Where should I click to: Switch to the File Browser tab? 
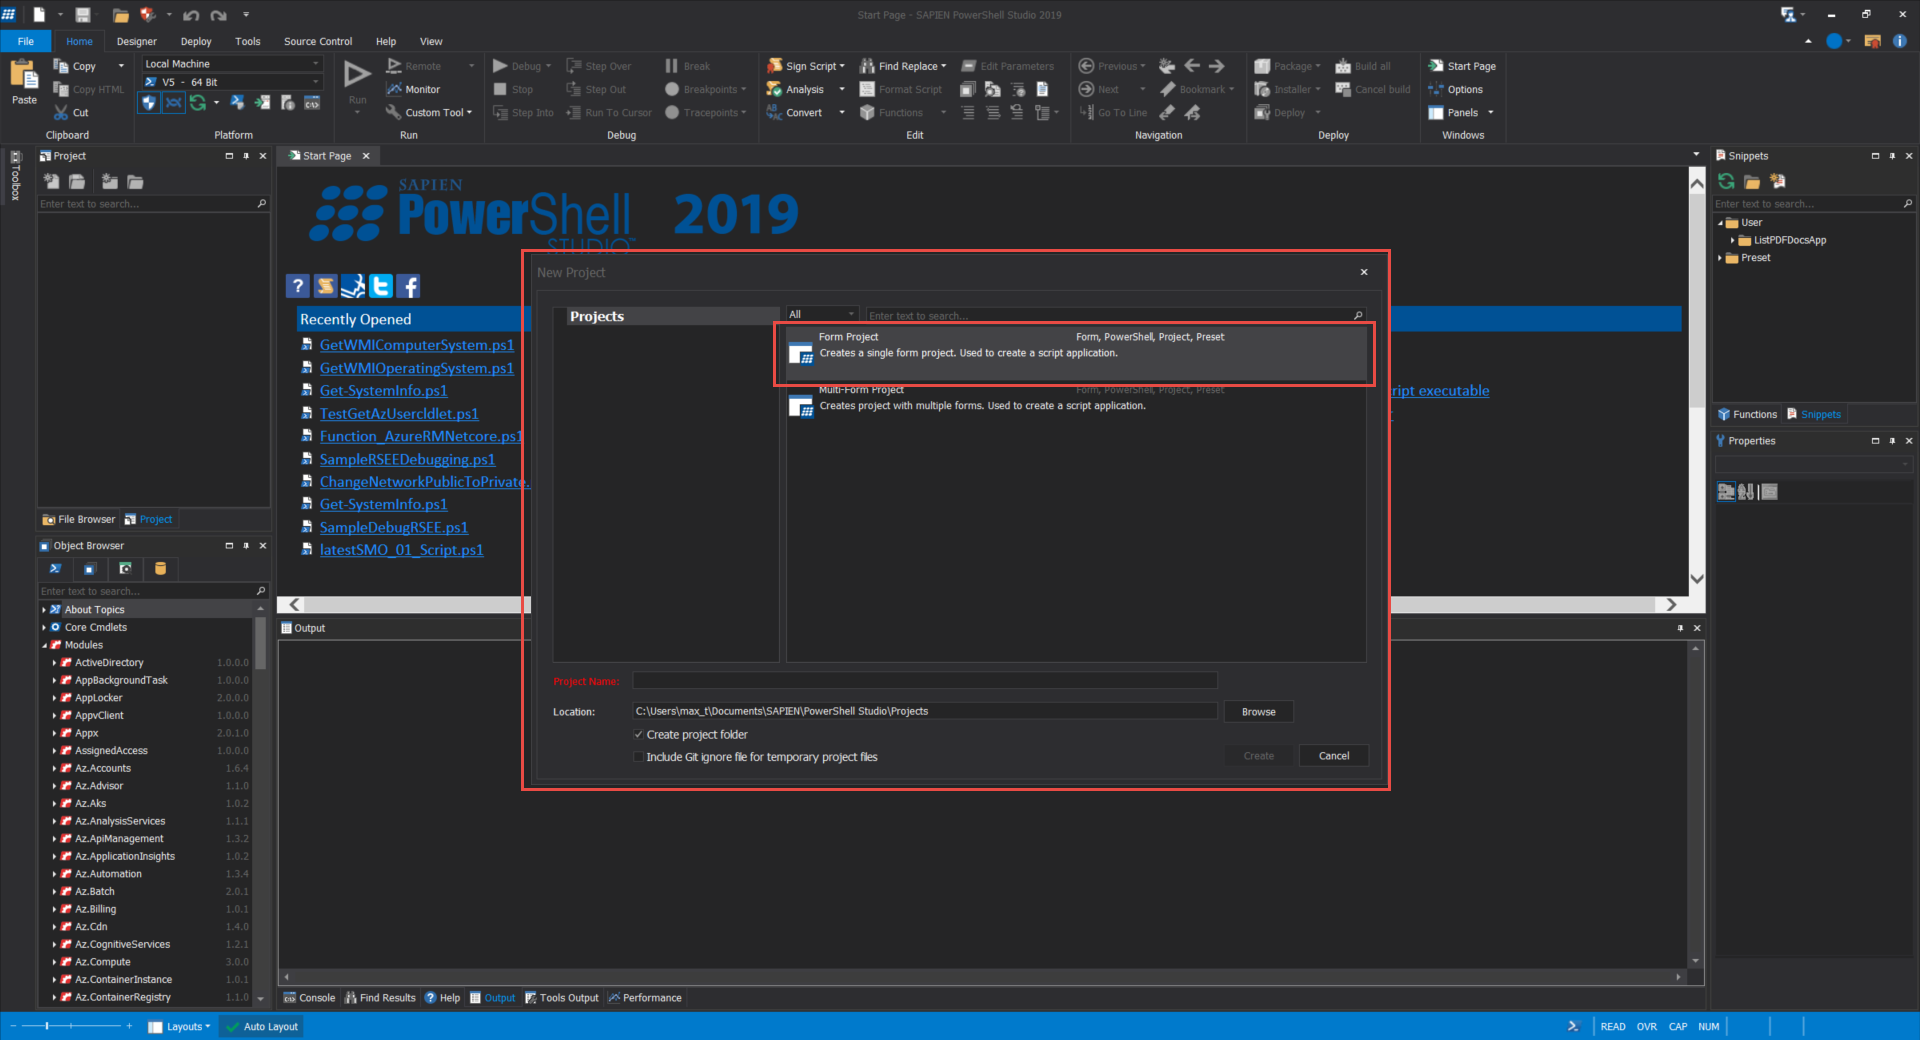point(79,519)
